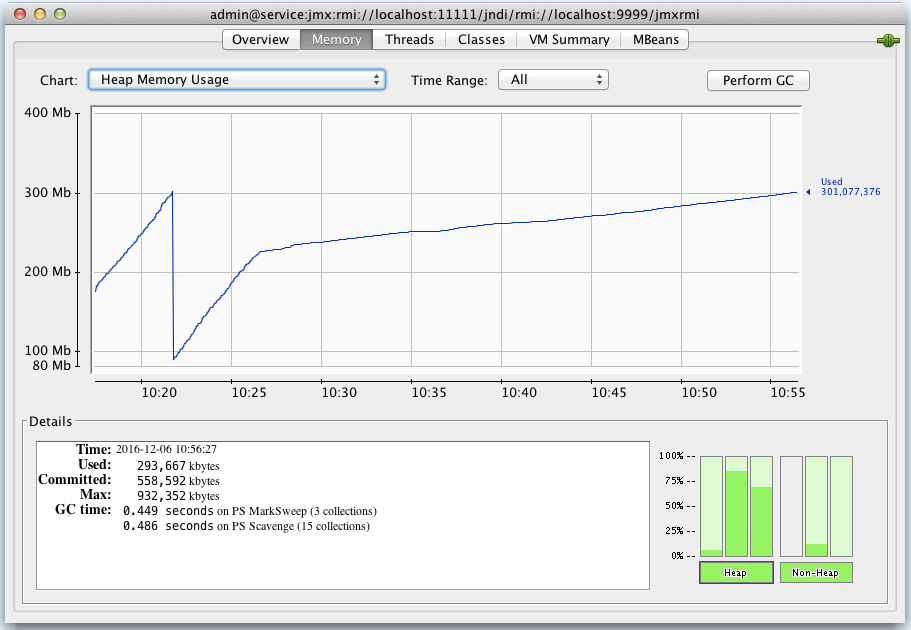Select the middle Heap memory pool bar

736,506
